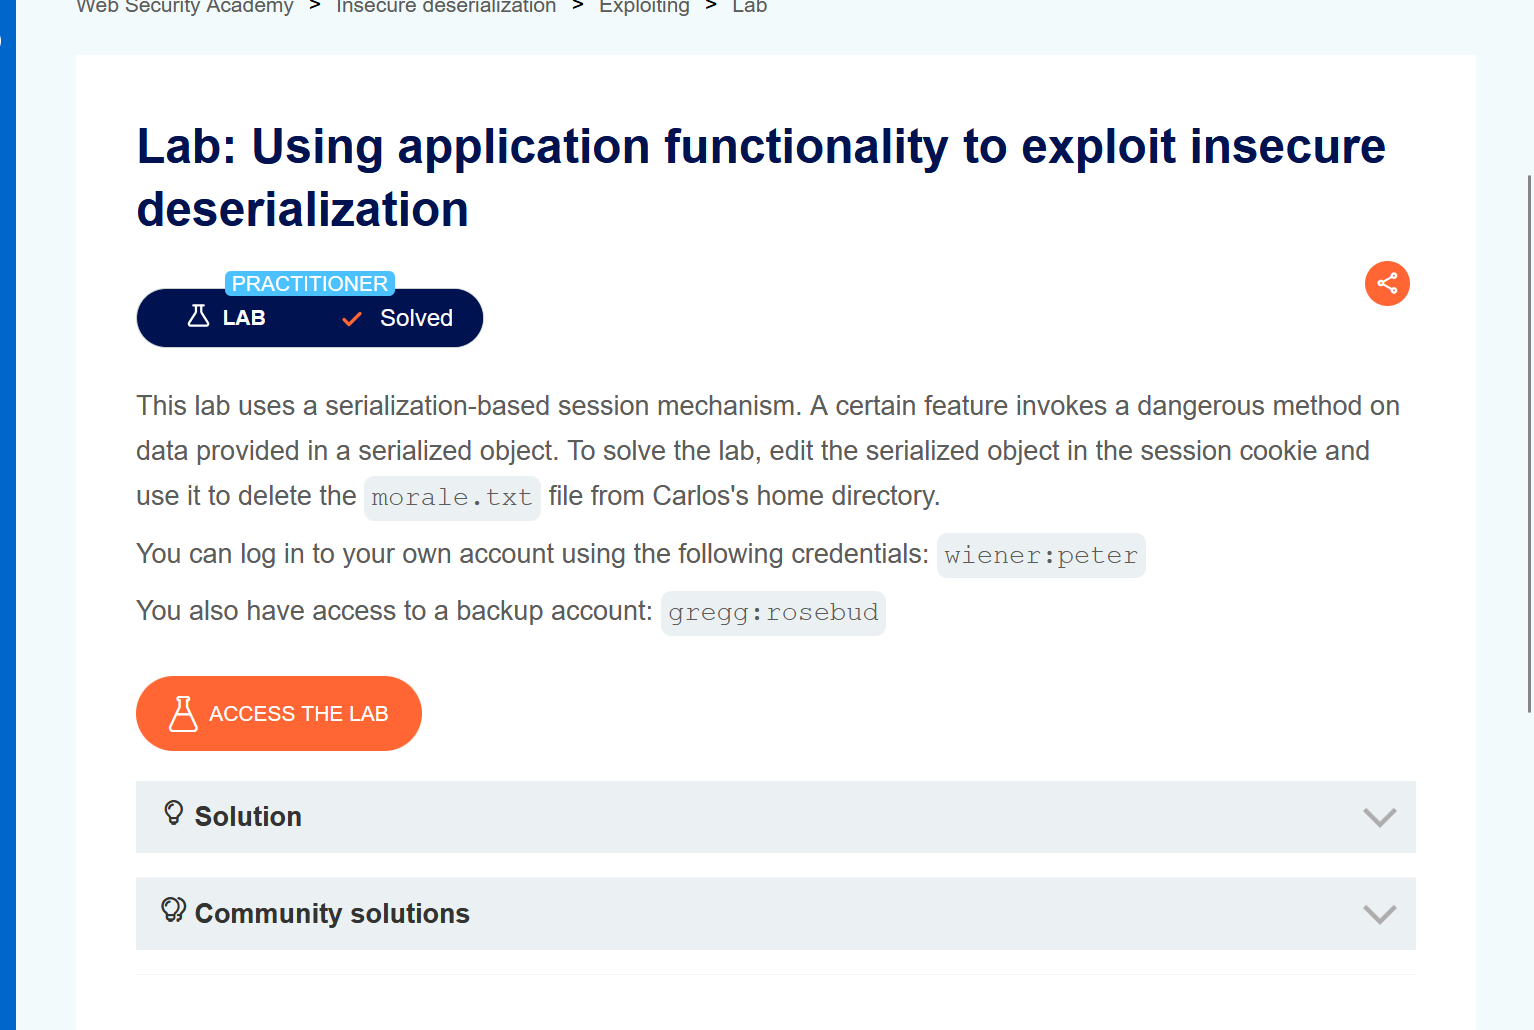Screen dimensions: 1534x1030
Task: Click the lightbulb icon beside Solution
Action: pyautogui.click(x=174, y=813)
